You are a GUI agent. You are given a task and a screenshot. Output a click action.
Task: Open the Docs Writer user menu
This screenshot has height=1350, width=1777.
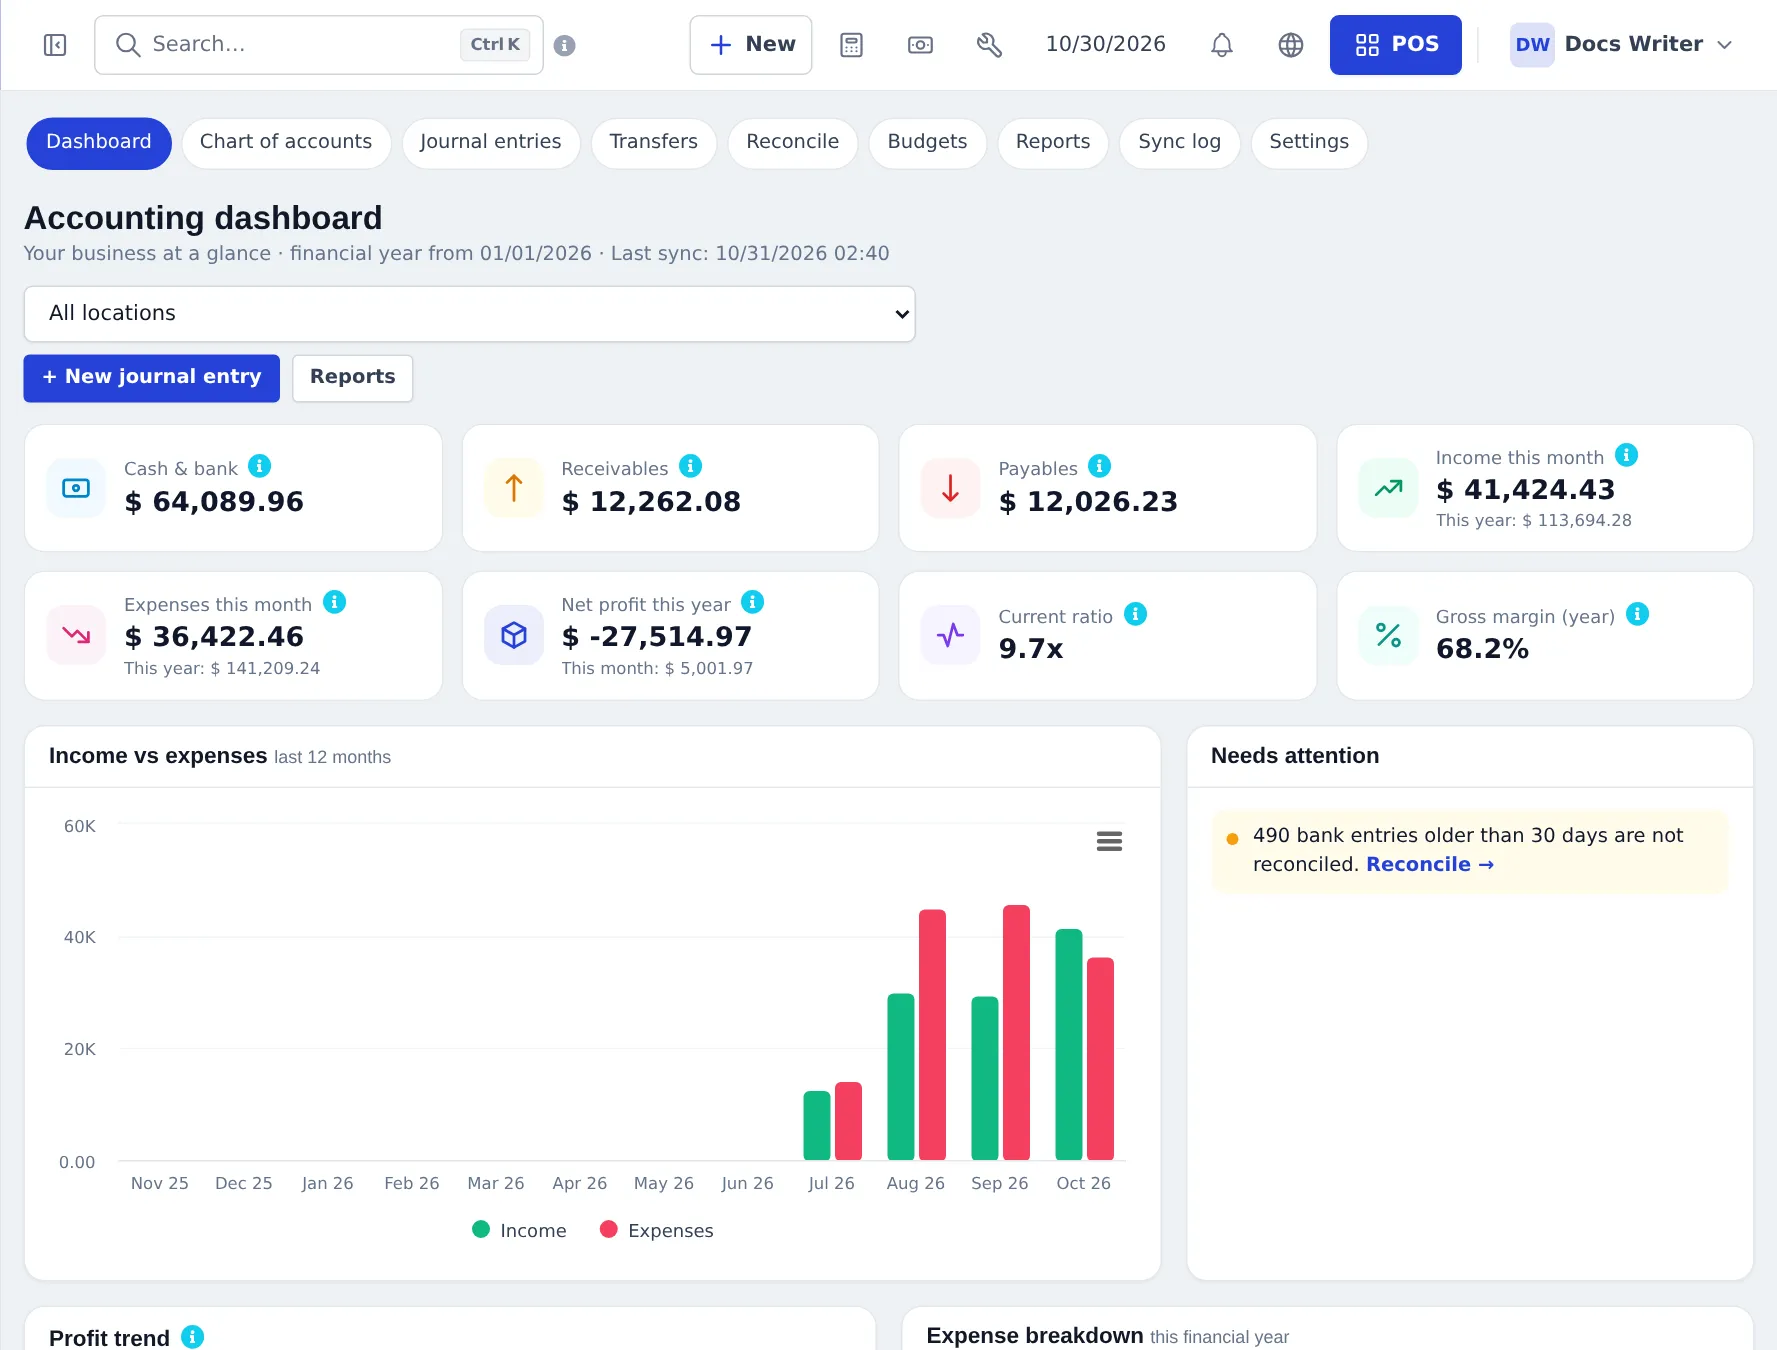[1622, 45]
